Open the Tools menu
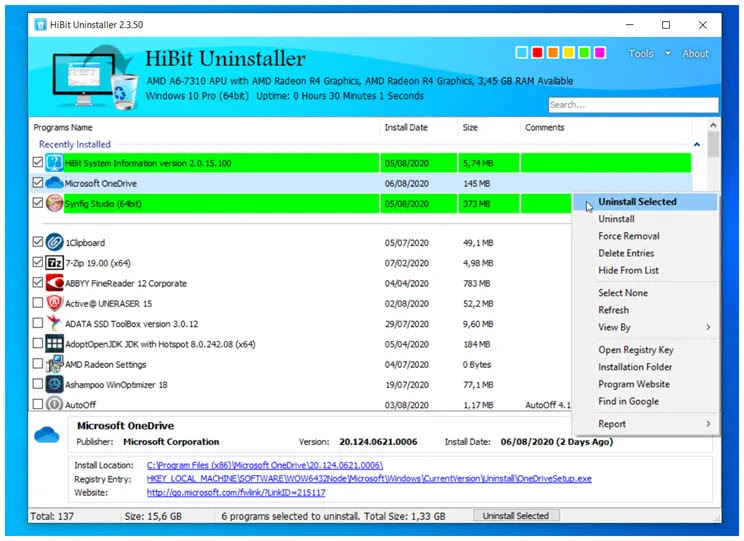Screen dimensions: 744x541 pos(641,54)
